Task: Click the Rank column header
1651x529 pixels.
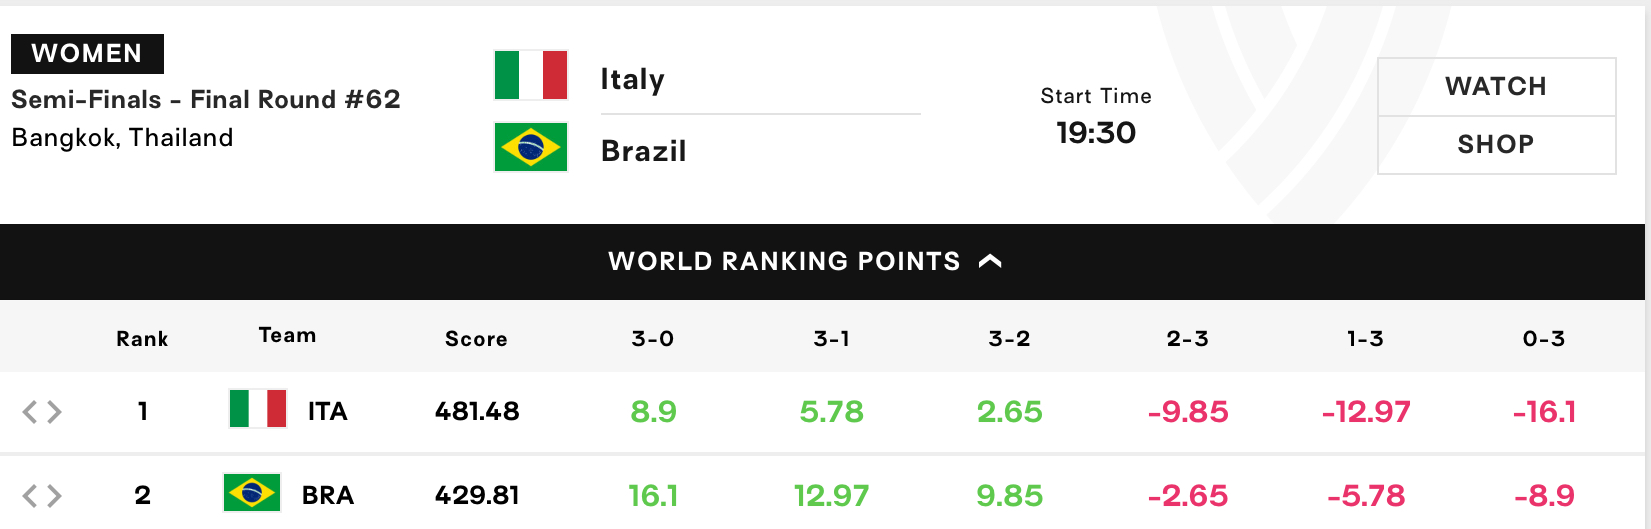Action: click(142, 339)
